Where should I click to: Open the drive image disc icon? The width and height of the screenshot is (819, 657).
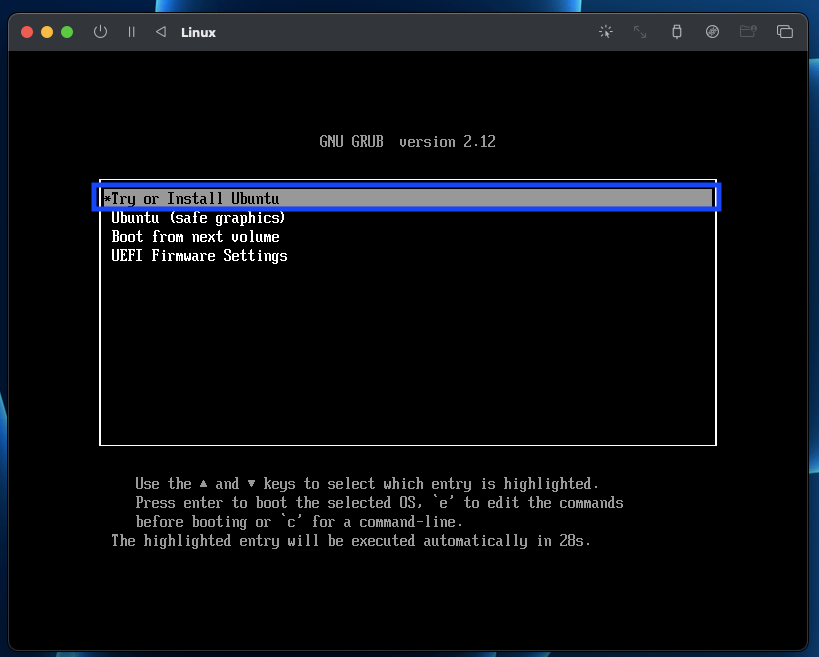pos(712,32)
